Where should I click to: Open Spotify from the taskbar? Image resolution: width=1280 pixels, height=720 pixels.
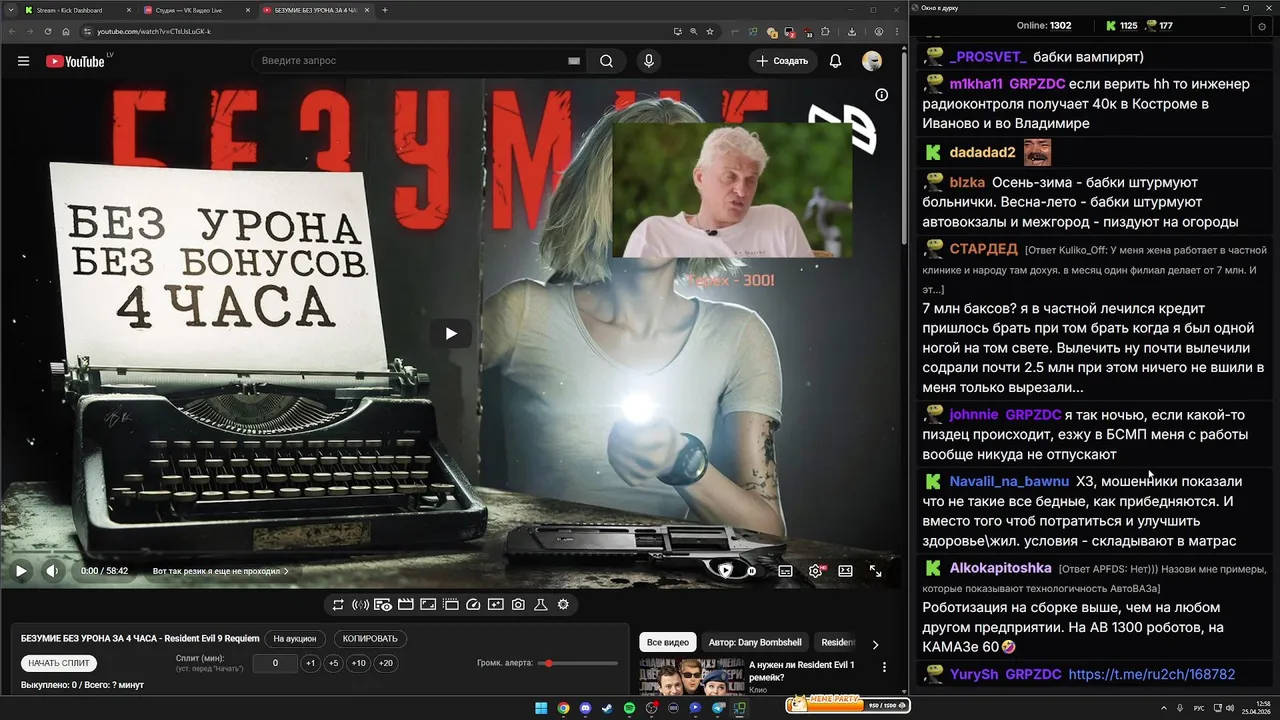click(x=629, y=708)
